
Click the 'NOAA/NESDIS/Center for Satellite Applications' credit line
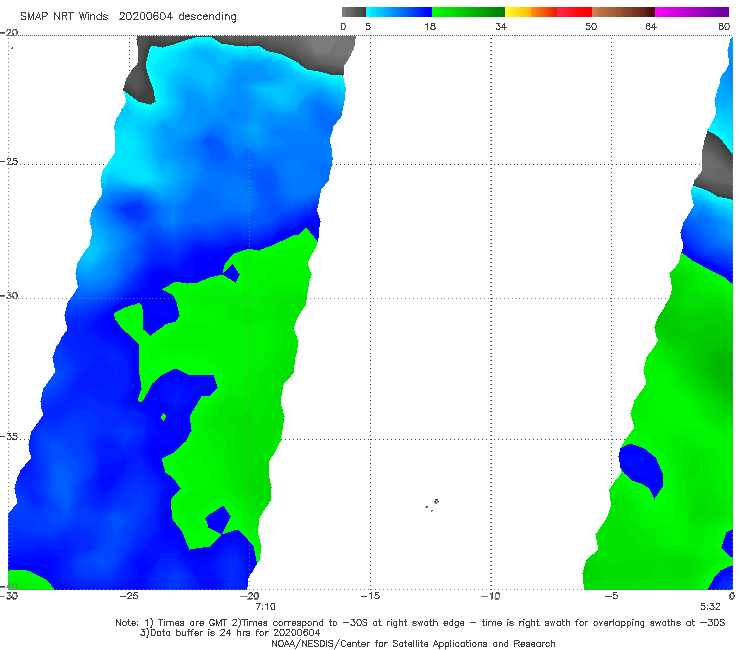pyautogui.click(x=413, y=643)
